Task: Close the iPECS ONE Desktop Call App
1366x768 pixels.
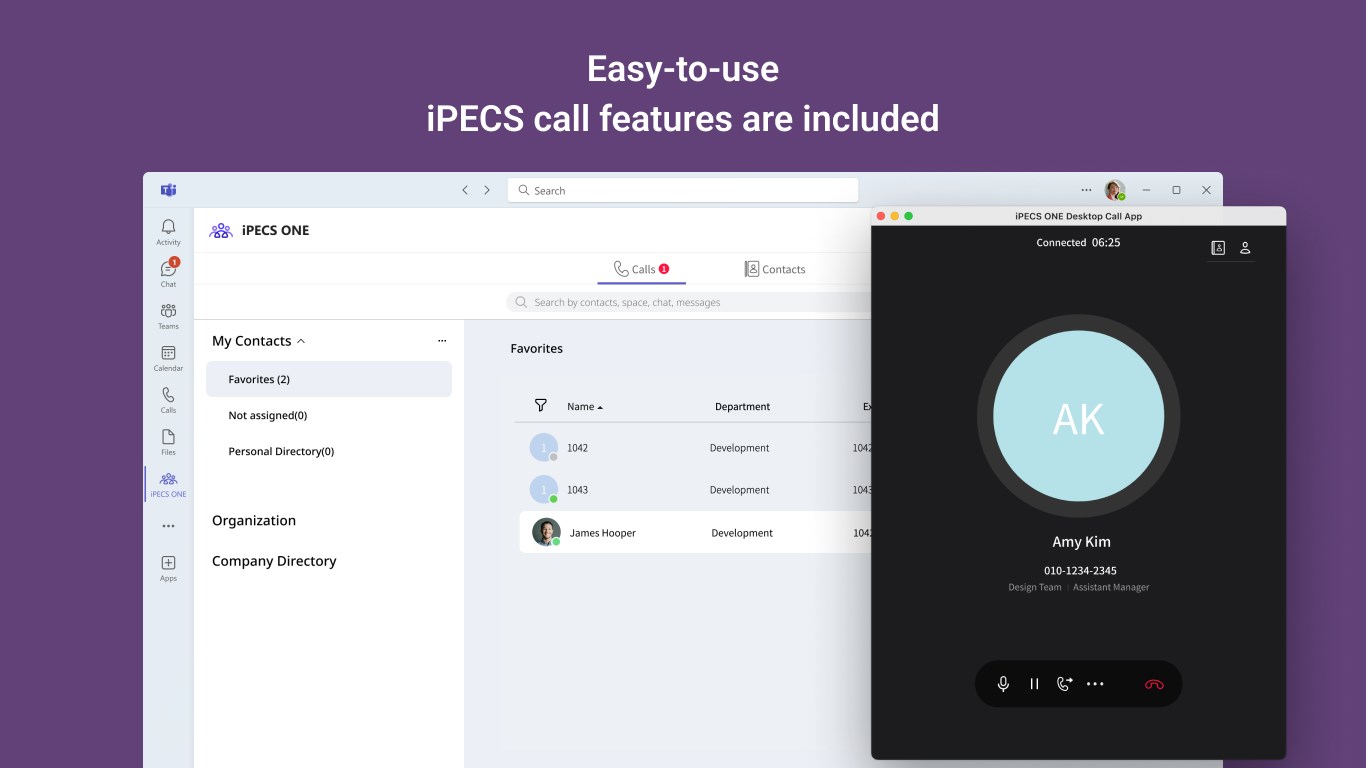Action: pyautogui.click(x=881, y=216)
